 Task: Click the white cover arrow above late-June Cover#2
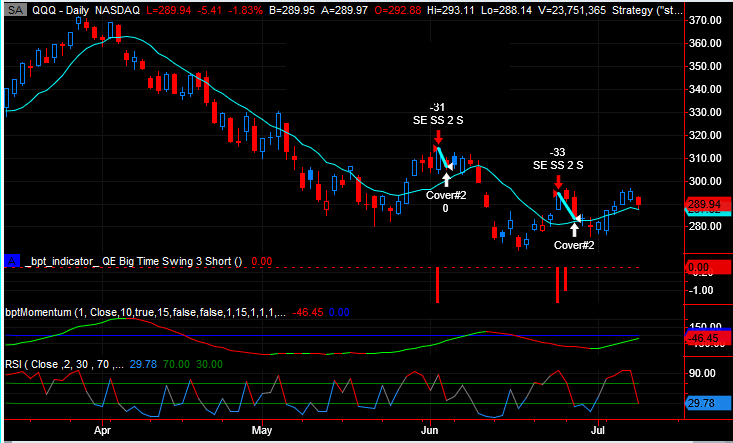pos(574,230)
